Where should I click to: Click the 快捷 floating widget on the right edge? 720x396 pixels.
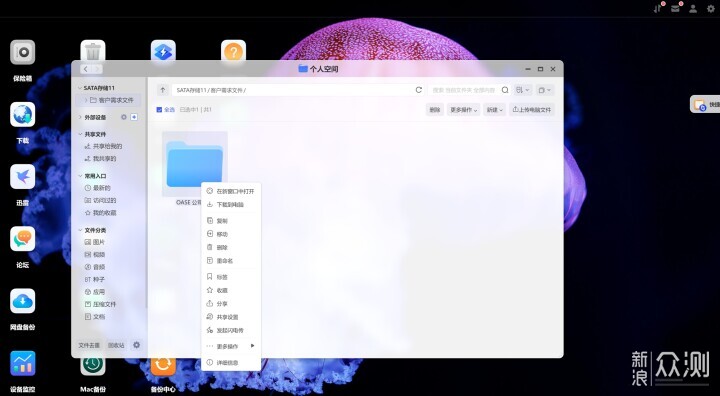(x=705, y=105)
